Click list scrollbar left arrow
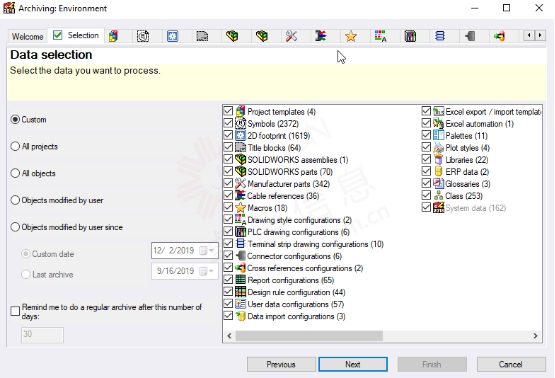This screenshot has height=378, width=555. pyautogui.click(x=229, y=336)
